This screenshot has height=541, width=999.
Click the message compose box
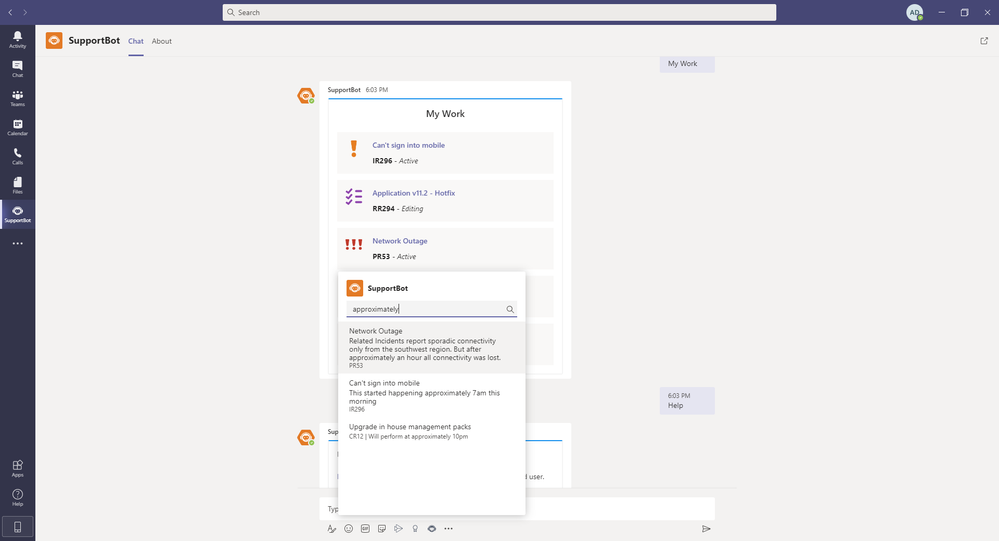click(517, 509)
